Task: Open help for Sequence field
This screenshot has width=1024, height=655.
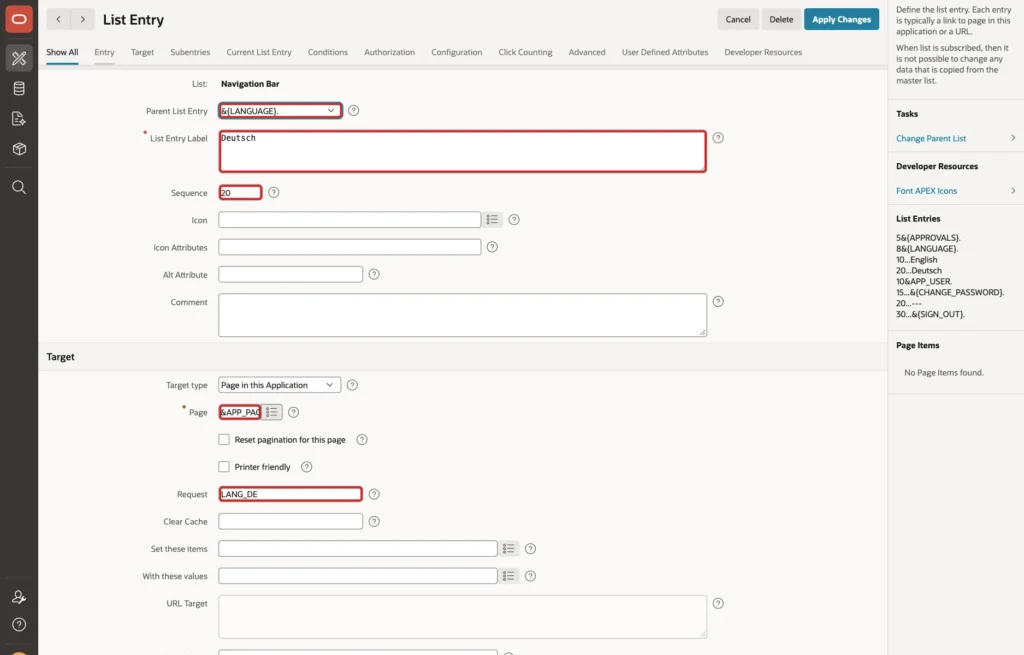Action: (274, 193)
